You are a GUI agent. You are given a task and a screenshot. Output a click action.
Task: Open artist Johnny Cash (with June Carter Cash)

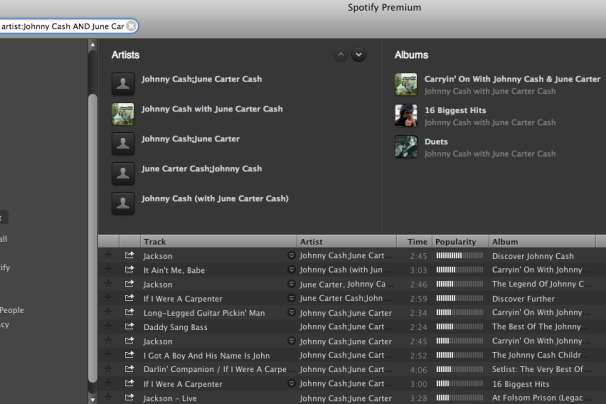pos(215,199)
